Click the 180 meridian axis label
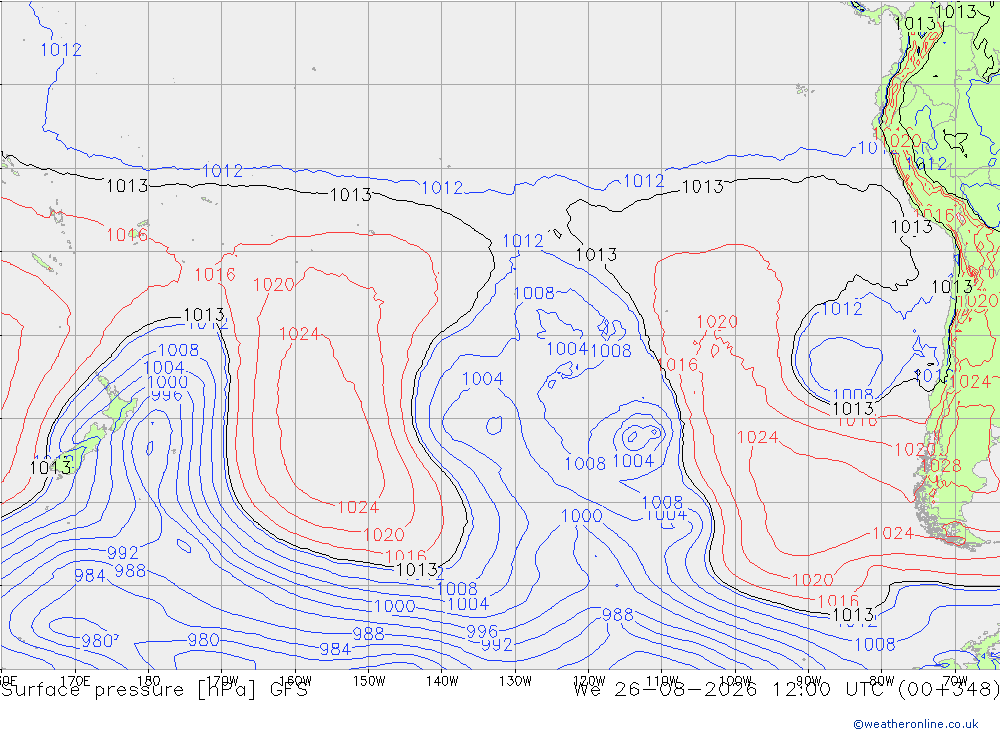Screen dimensions: 1000x733 (x=149, y=681)
